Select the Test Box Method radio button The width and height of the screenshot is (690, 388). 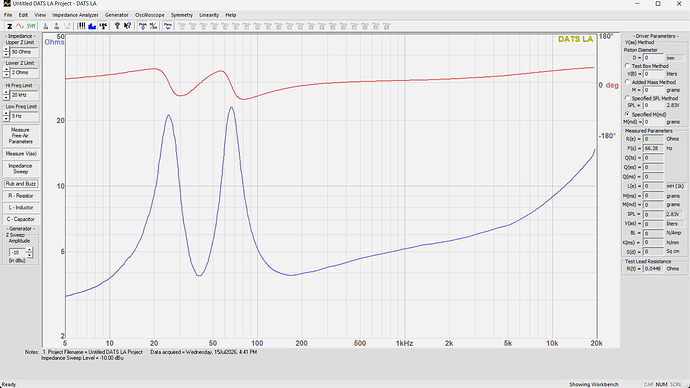coord(628,66)
